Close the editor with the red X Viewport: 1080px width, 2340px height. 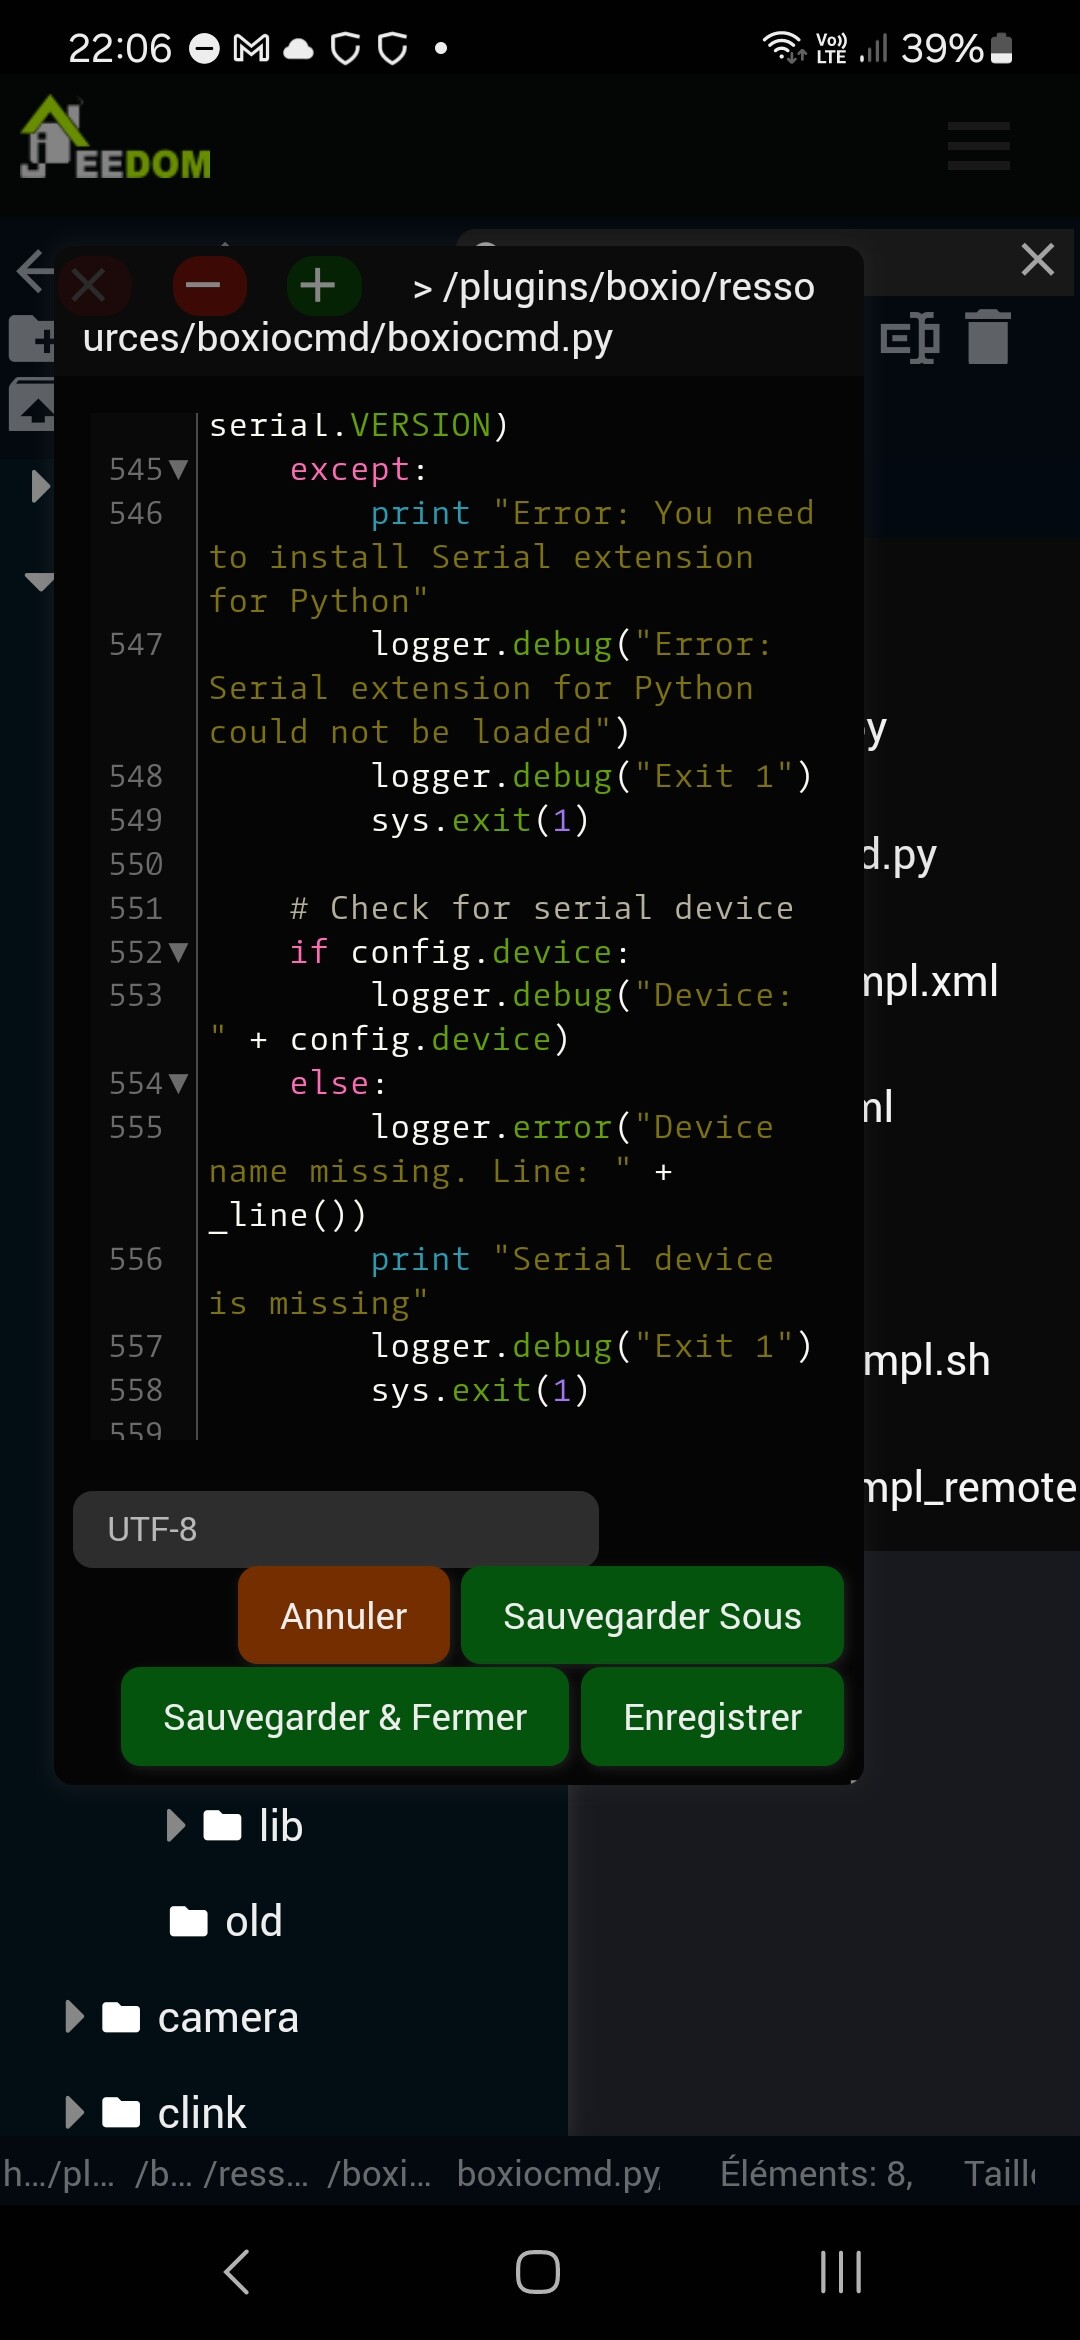tap(90, 286)
